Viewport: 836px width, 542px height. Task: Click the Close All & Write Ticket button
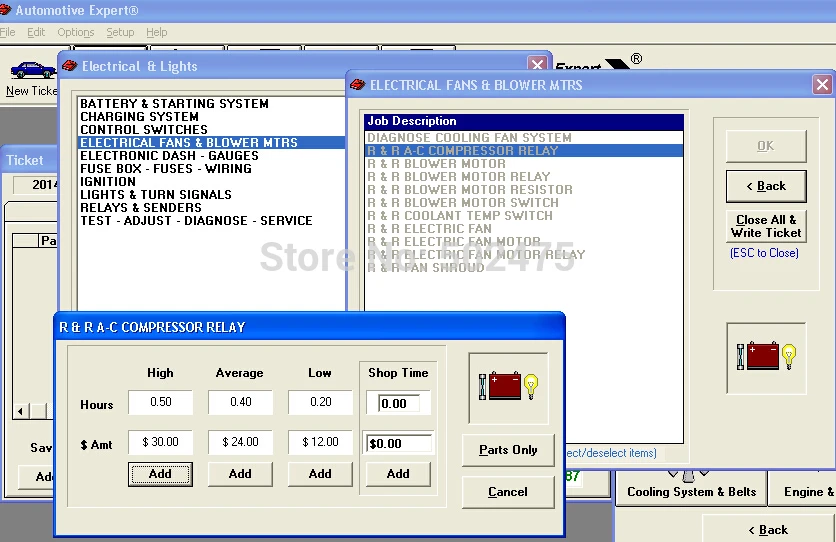pos(766,226)
